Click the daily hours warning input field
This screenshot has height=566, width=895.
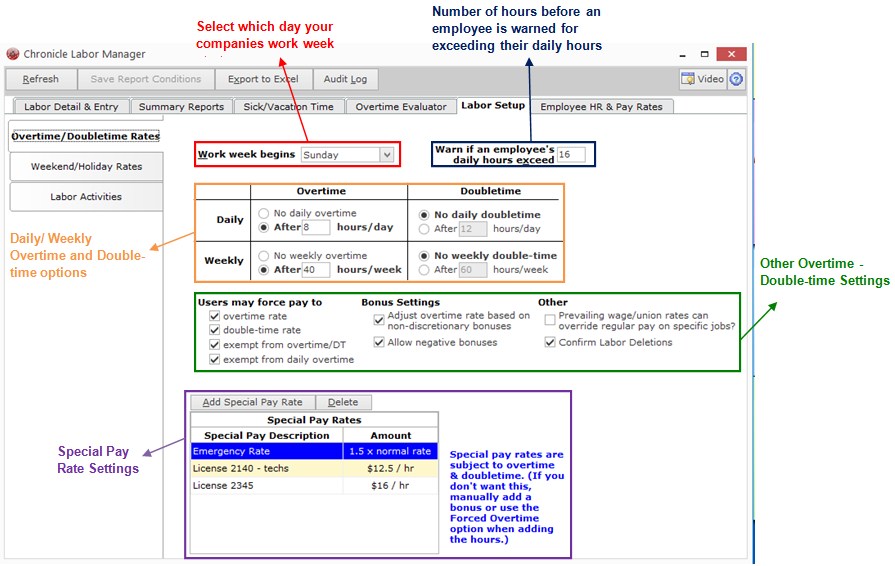point(571,155)
